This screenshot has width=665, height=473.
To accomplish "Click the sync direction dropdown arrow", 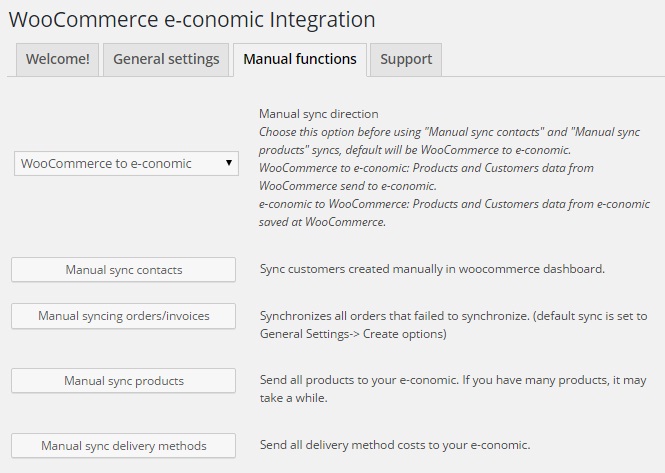I will click(229, 163).
